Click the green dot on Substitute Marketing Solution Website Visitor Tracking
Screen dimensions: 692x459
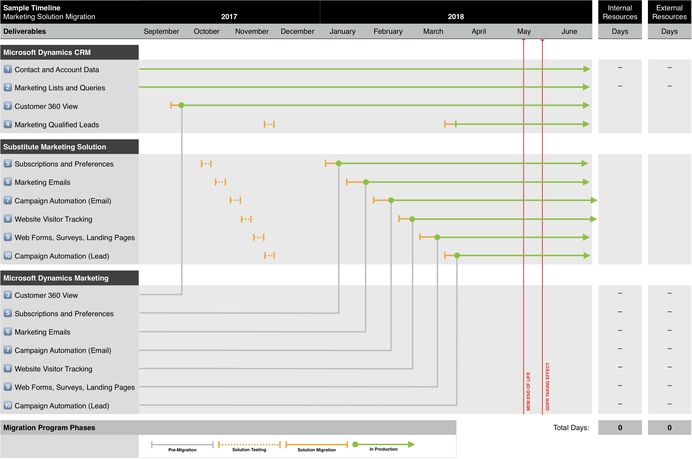pos(412,219)
